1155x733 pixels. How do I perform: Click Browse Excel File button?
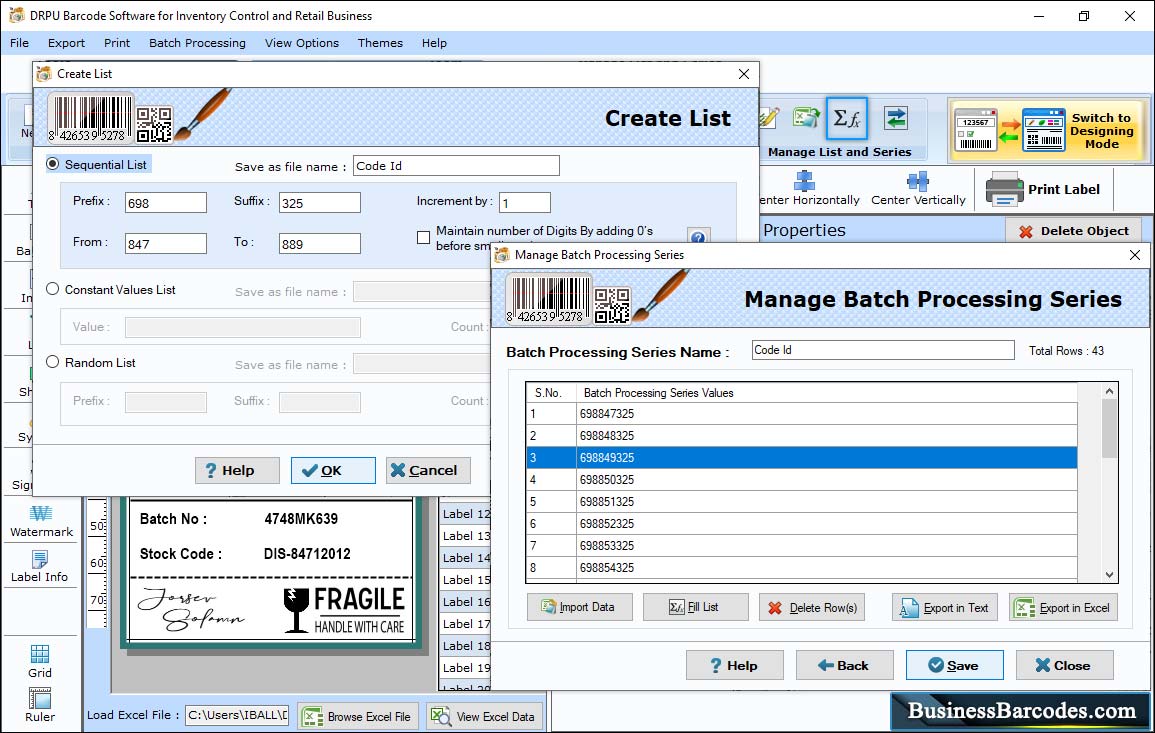click(x=358, y=717)
